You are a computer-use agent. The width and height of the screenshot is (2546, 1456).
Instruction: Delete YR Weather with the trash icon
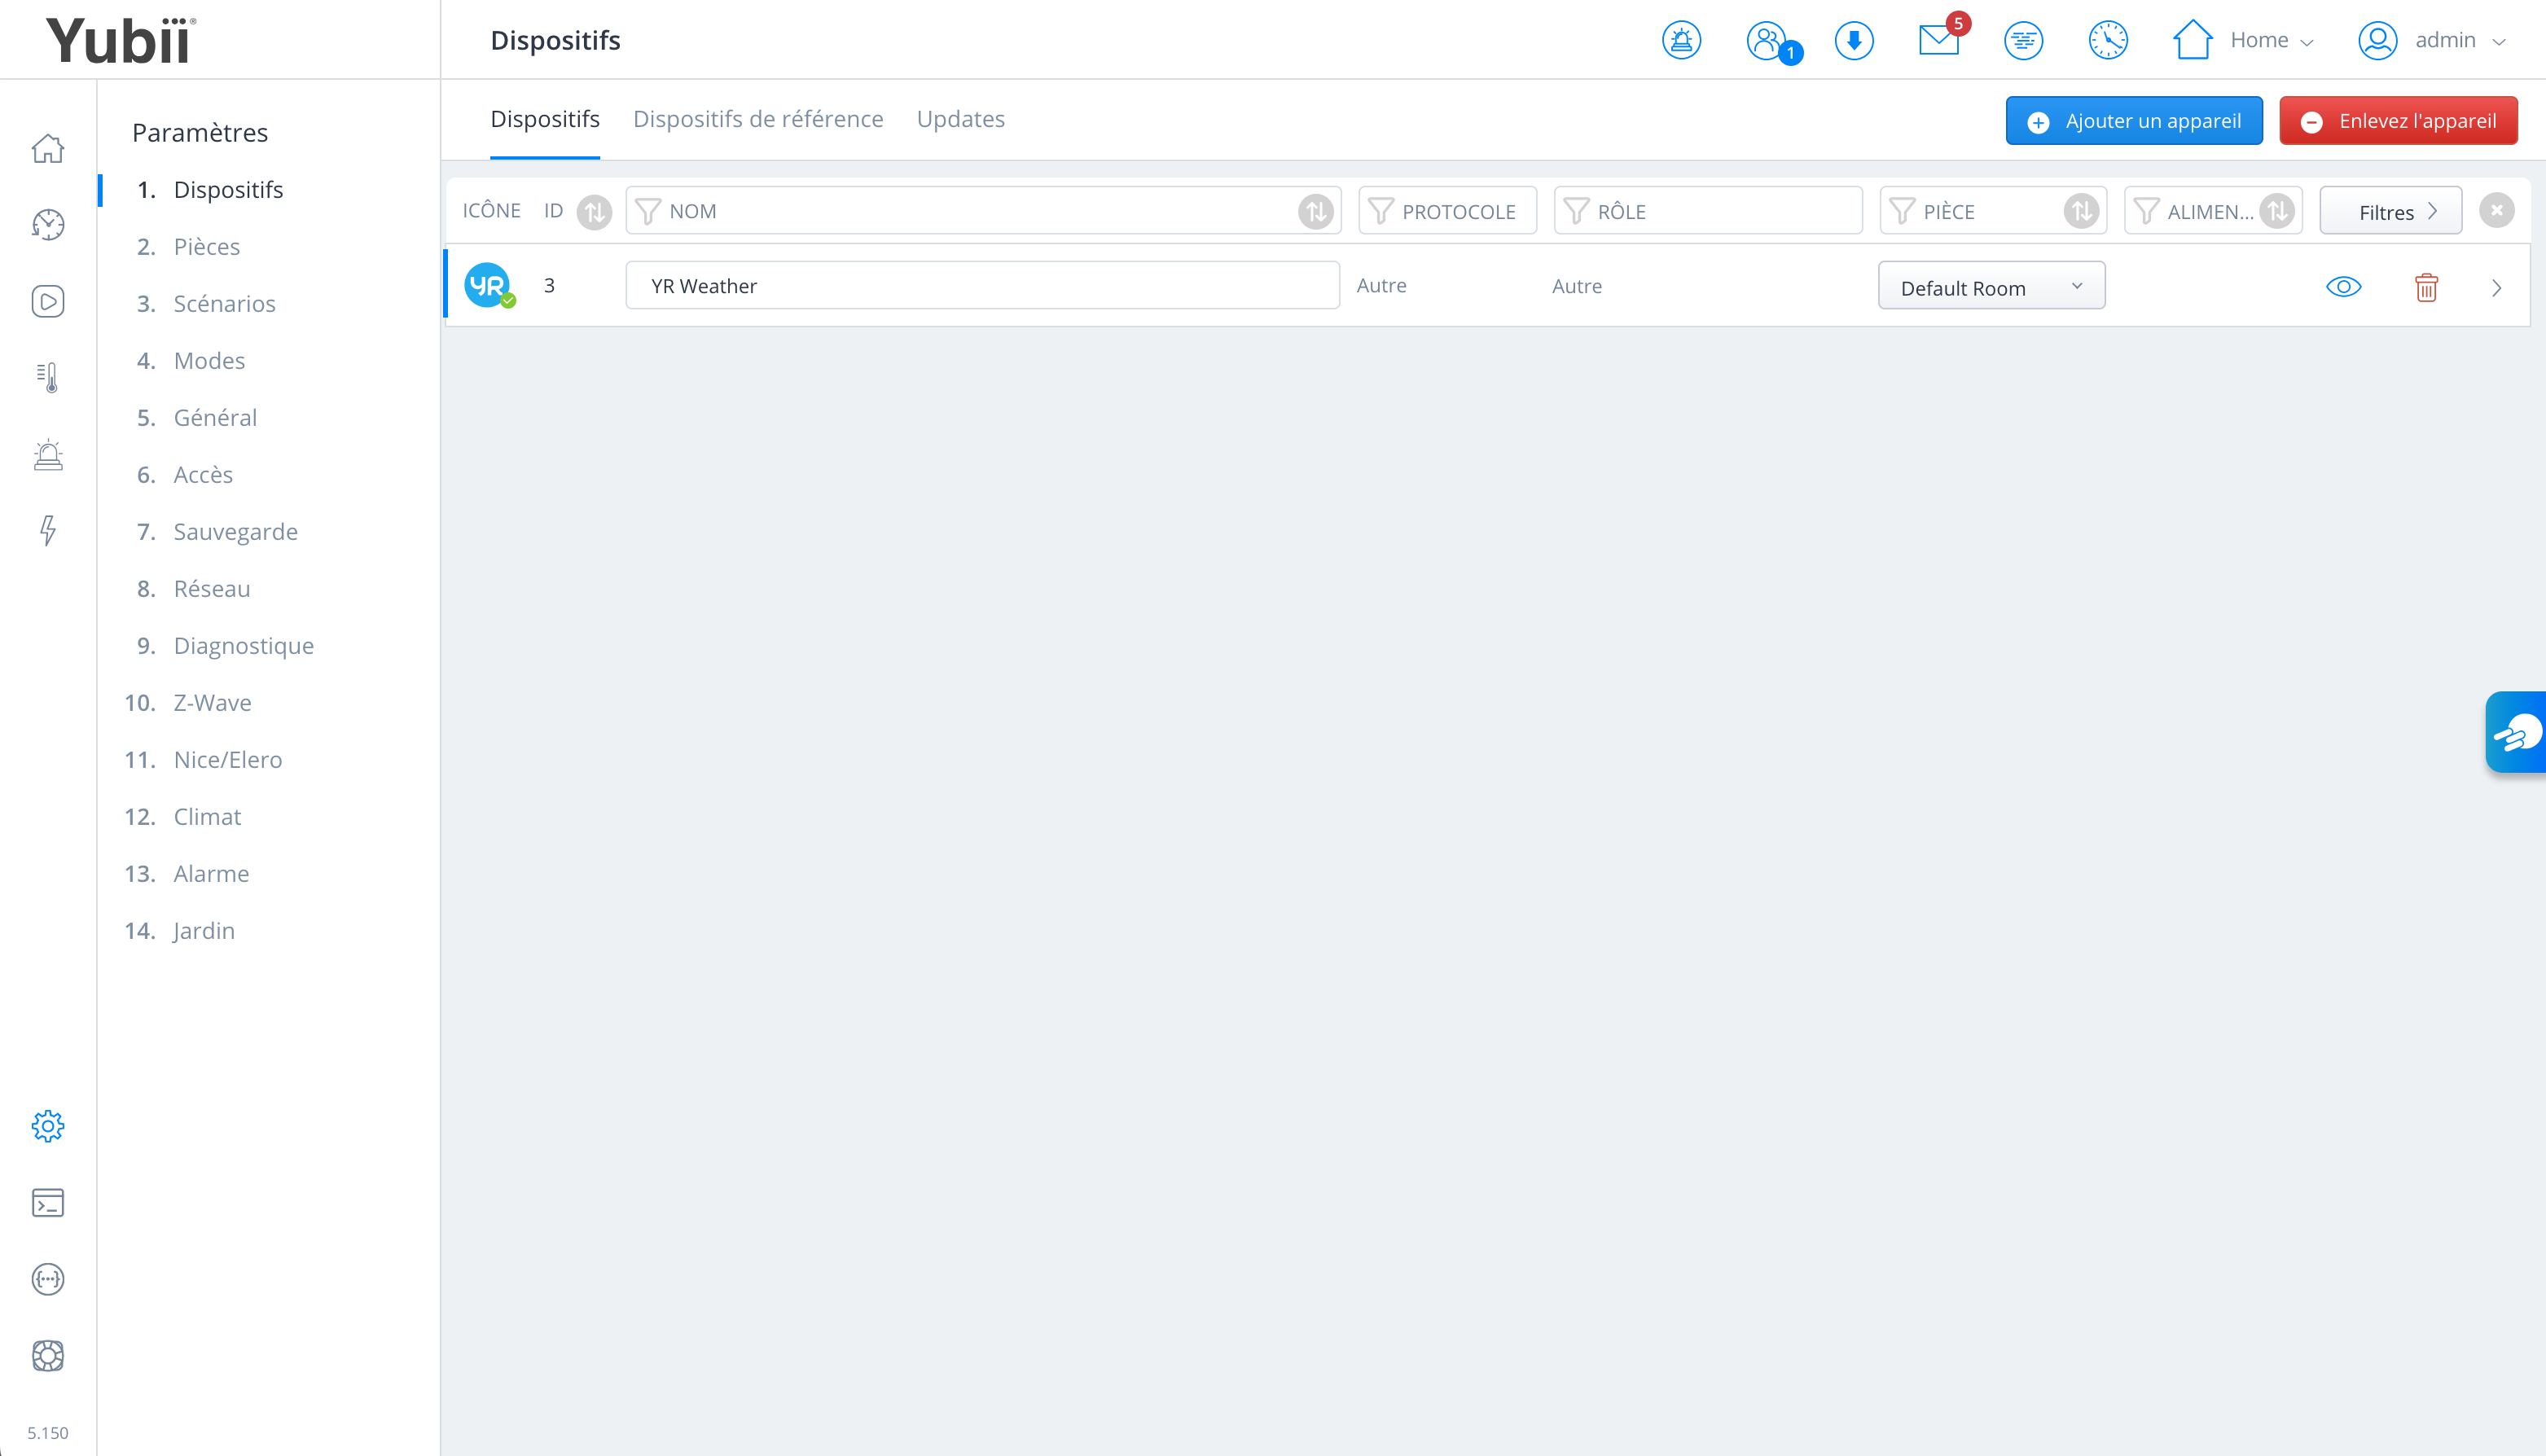click(x=2427, y=287)
